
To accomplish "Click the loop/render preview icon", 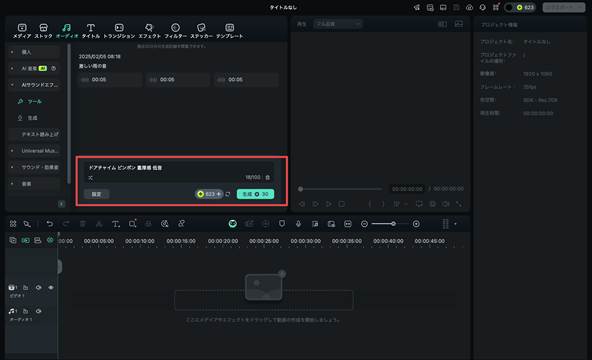I will point(419,204).
